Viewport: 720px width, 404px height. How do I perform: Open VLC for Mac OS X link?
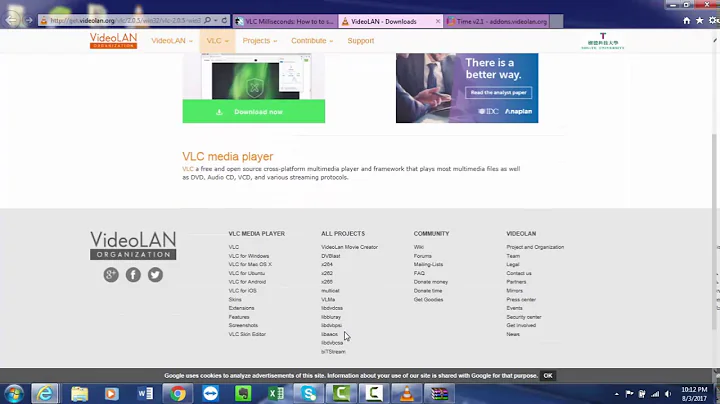click(x=250, y=264)
